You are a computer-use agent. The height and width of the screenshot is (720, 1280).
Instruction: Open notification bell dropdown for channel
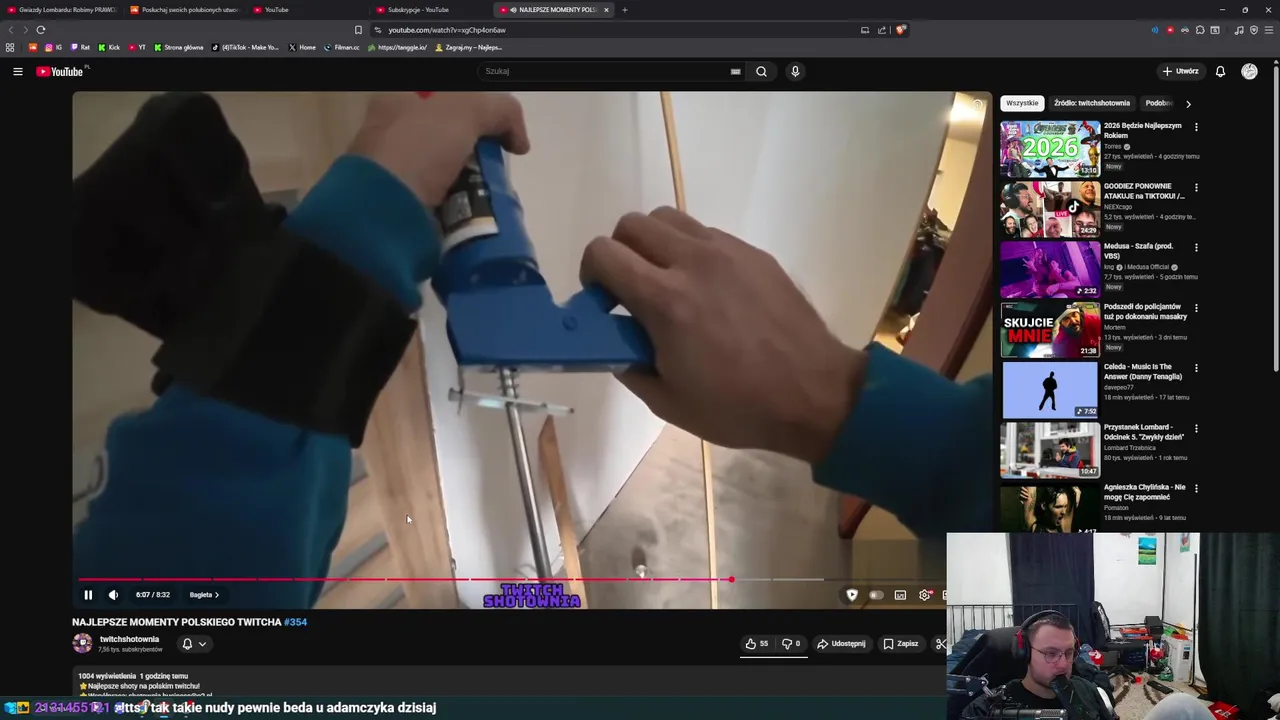click(x=193, y=644)
